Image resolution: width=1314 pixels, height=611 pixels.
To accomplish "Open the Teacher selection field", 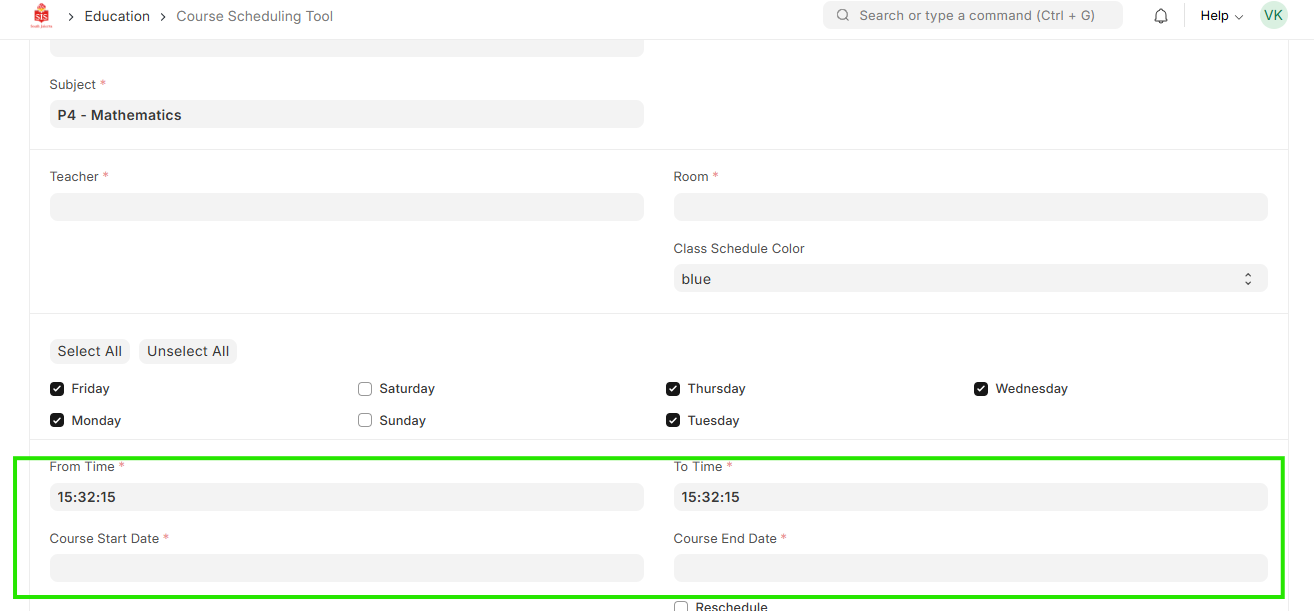I will 346,207.
